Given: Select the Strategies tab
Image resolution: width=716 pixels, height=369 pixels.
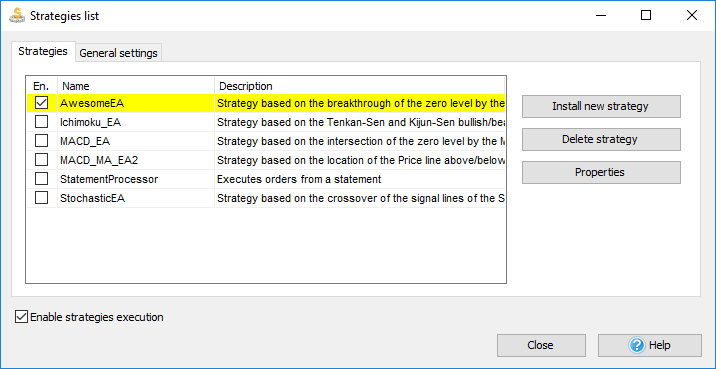Looking at the screenshot, I should pyautogui.click(x=43, y=51).
